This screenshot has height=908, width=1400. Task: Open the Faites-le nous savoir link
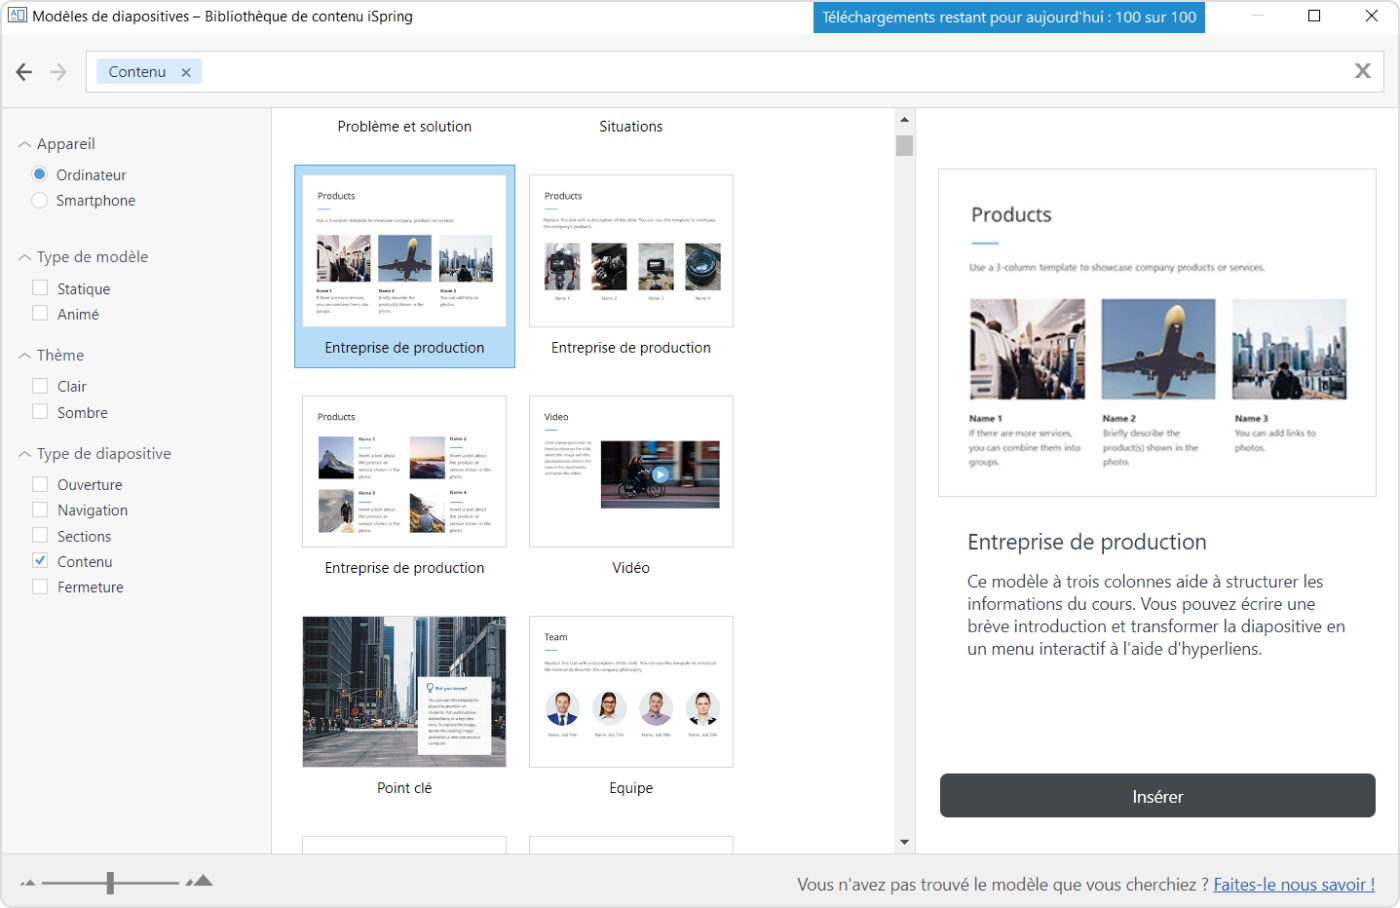pyautogui.click(x=1294, y=884)
